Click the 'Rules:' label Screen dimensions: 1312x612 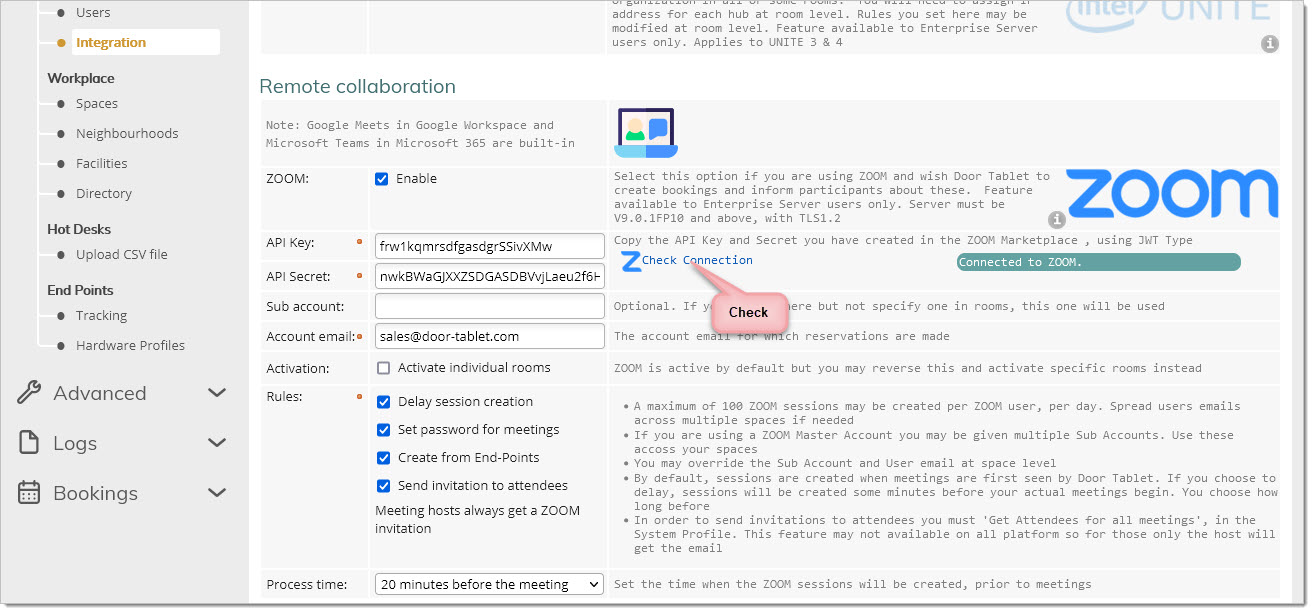pos(285,396)
